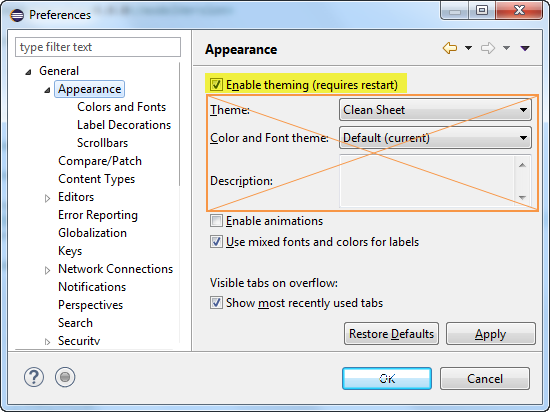Open the Theme dropdown showing Clean Sheet

point(435,110)
